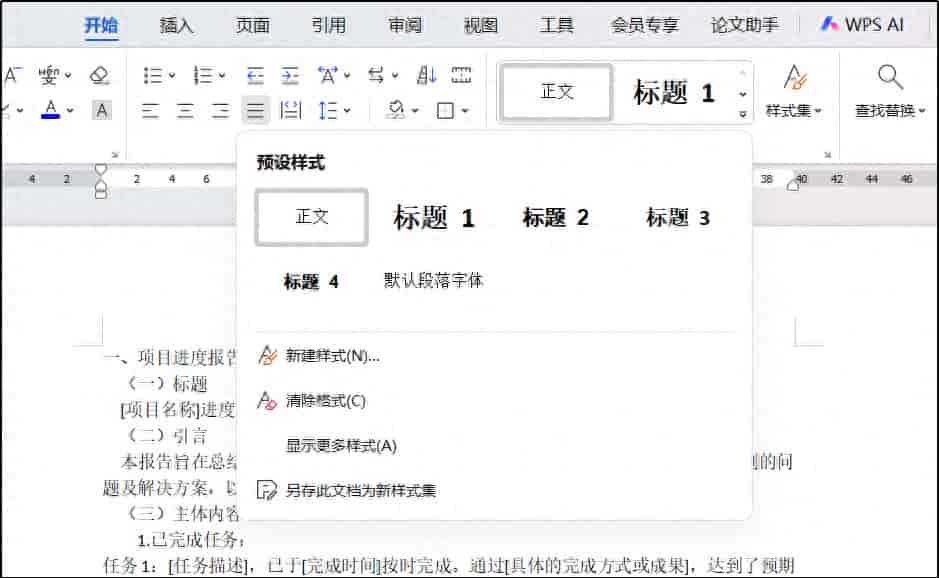Apply 标题 1 style from ribbon gallery

pyautogui.click(x=674, y=93)
